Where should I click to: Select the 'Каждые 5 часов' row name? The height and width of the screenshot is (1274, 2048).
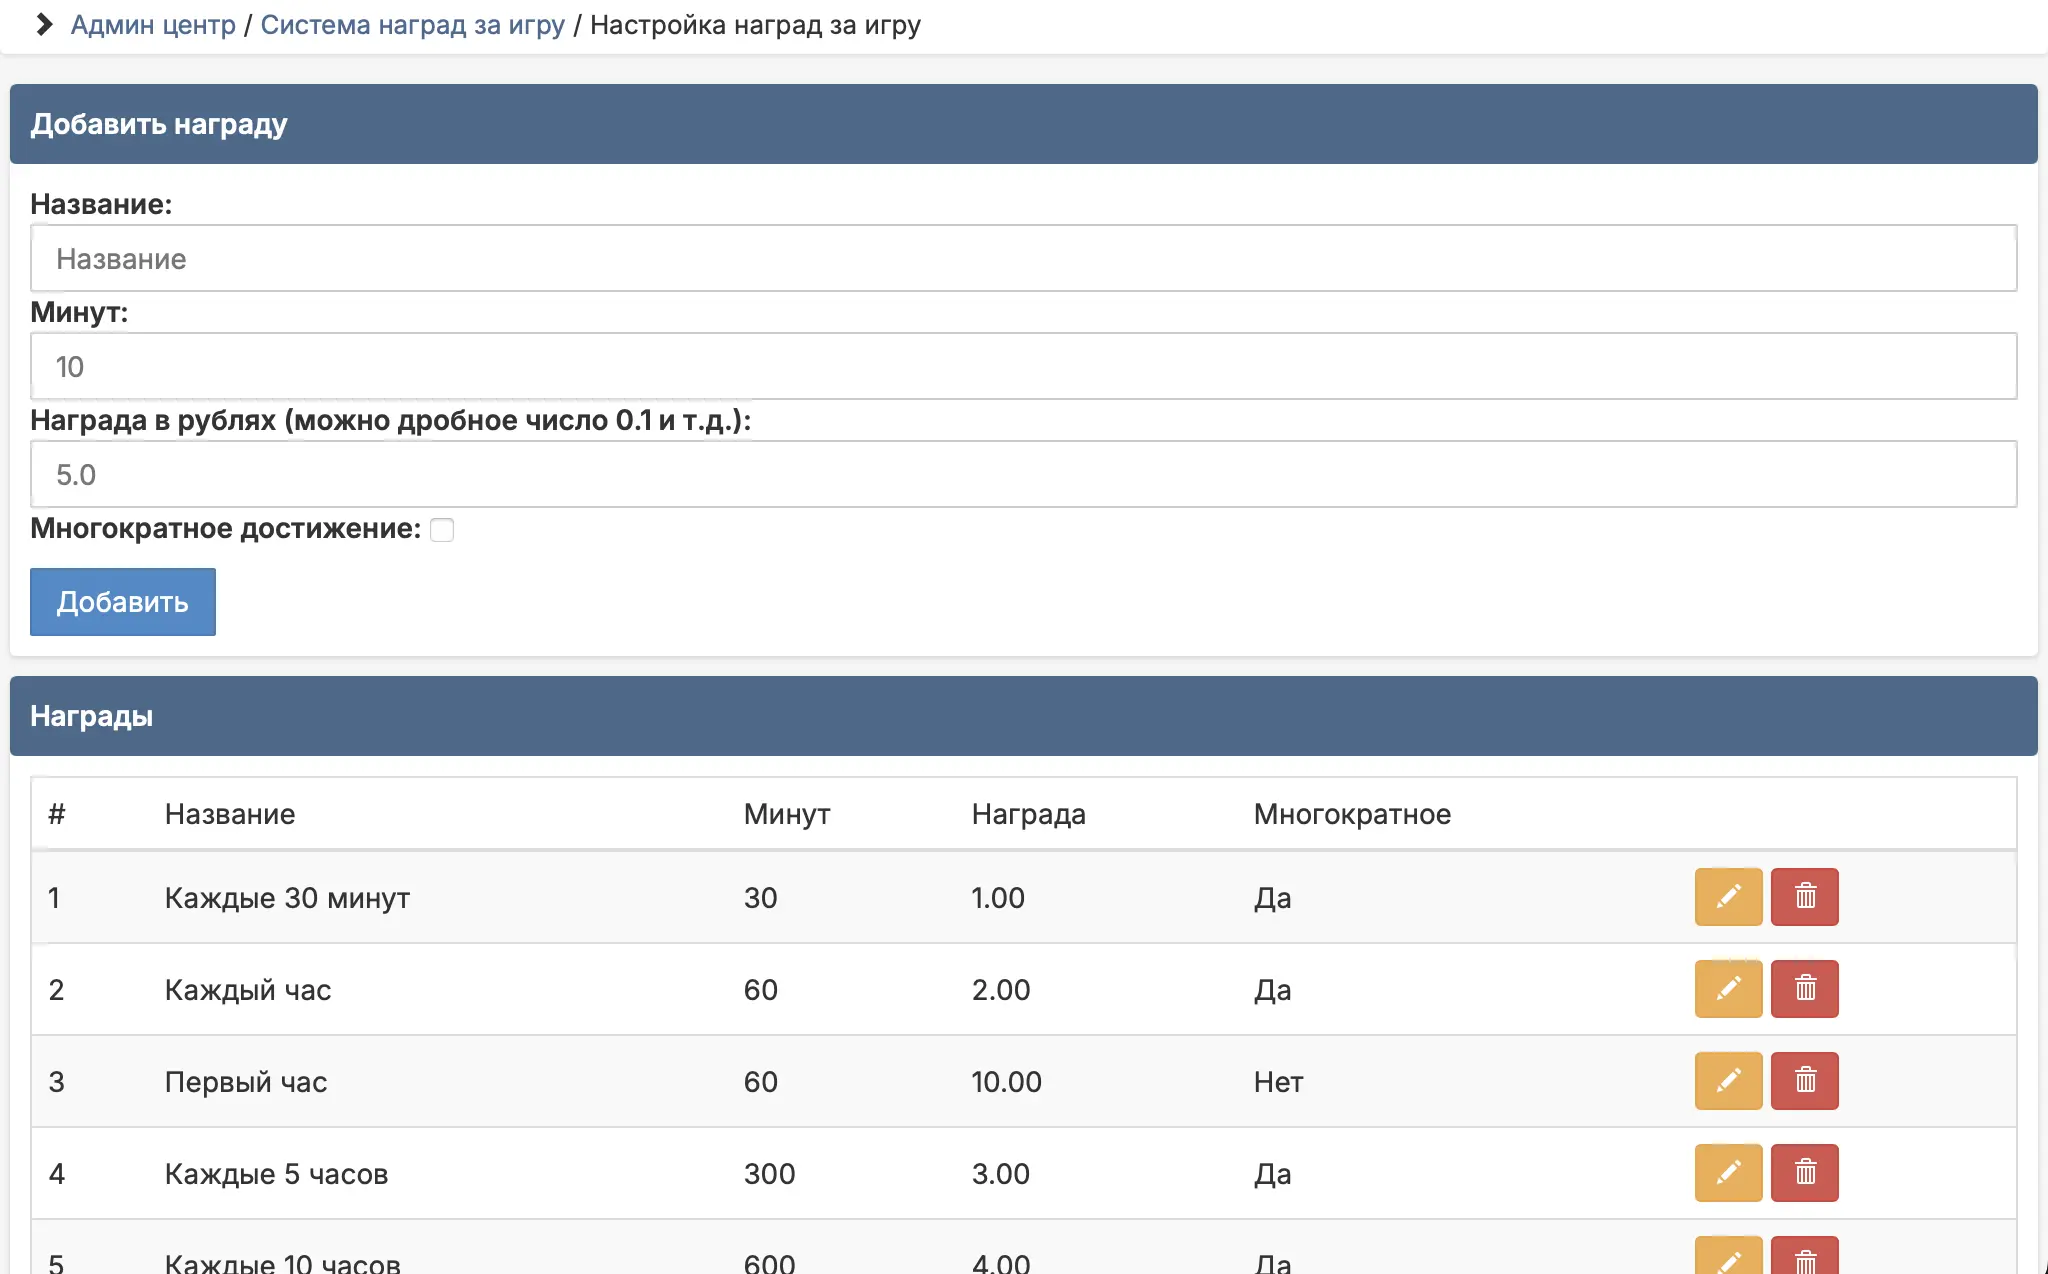click(x=276, y=1174)
